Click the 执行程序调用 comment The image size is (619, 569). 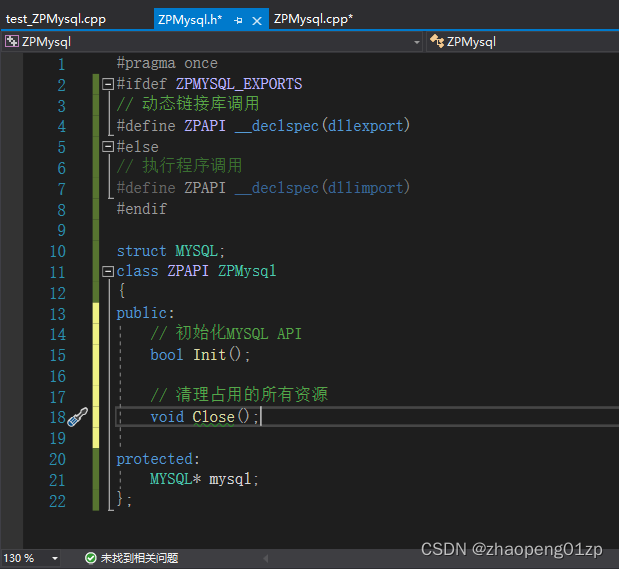tap(179, 166)
